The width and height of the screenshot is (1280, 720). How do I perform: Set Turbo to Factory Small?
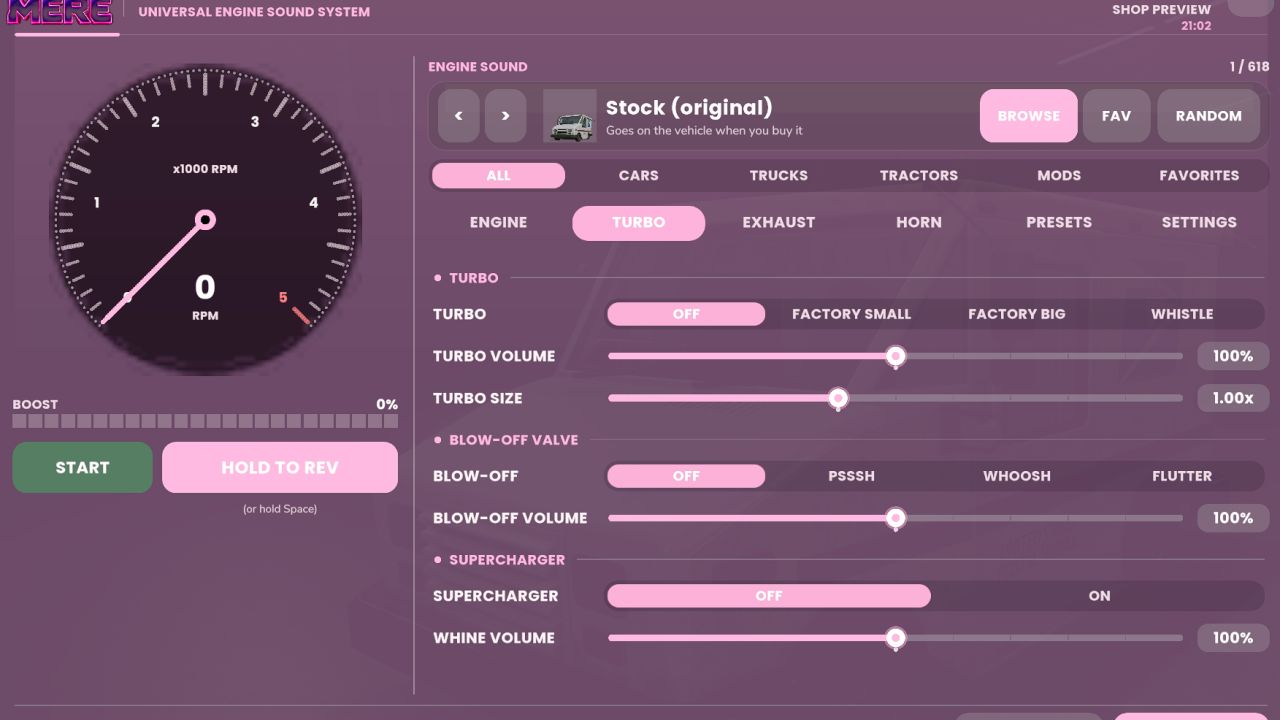851,314
